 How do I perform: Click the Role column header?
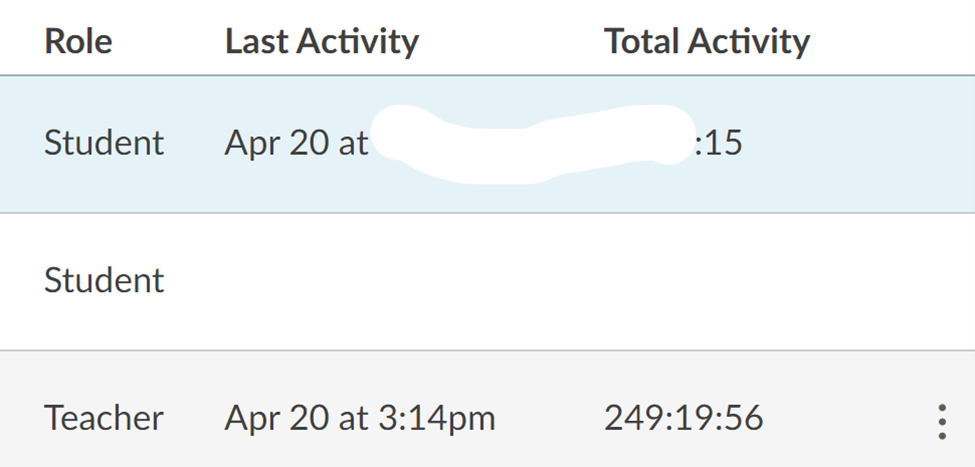(78, 41)
